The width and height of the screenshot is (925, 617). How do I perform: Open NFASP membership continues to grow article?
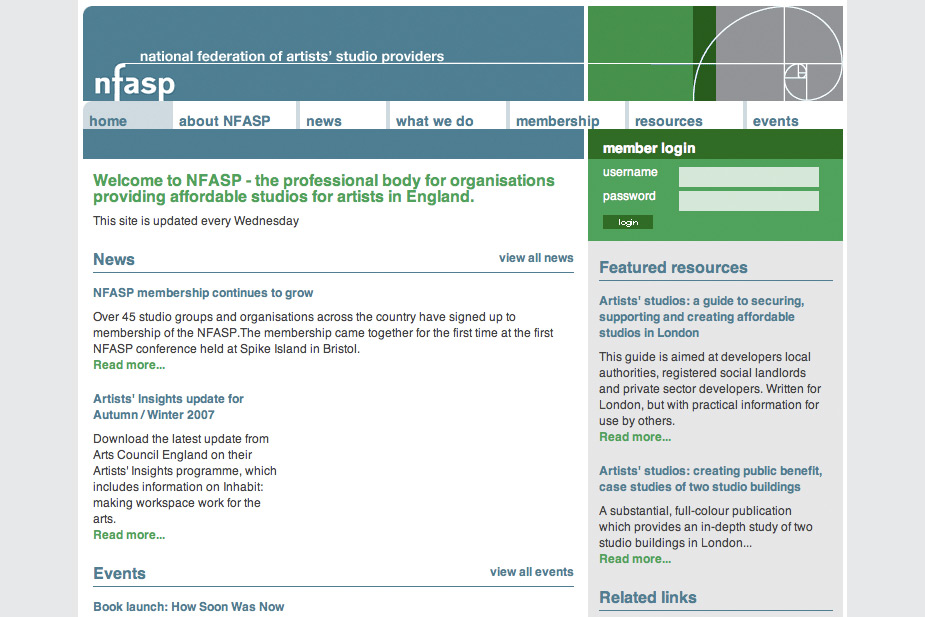pyautogui.click(x=203, y=293)
